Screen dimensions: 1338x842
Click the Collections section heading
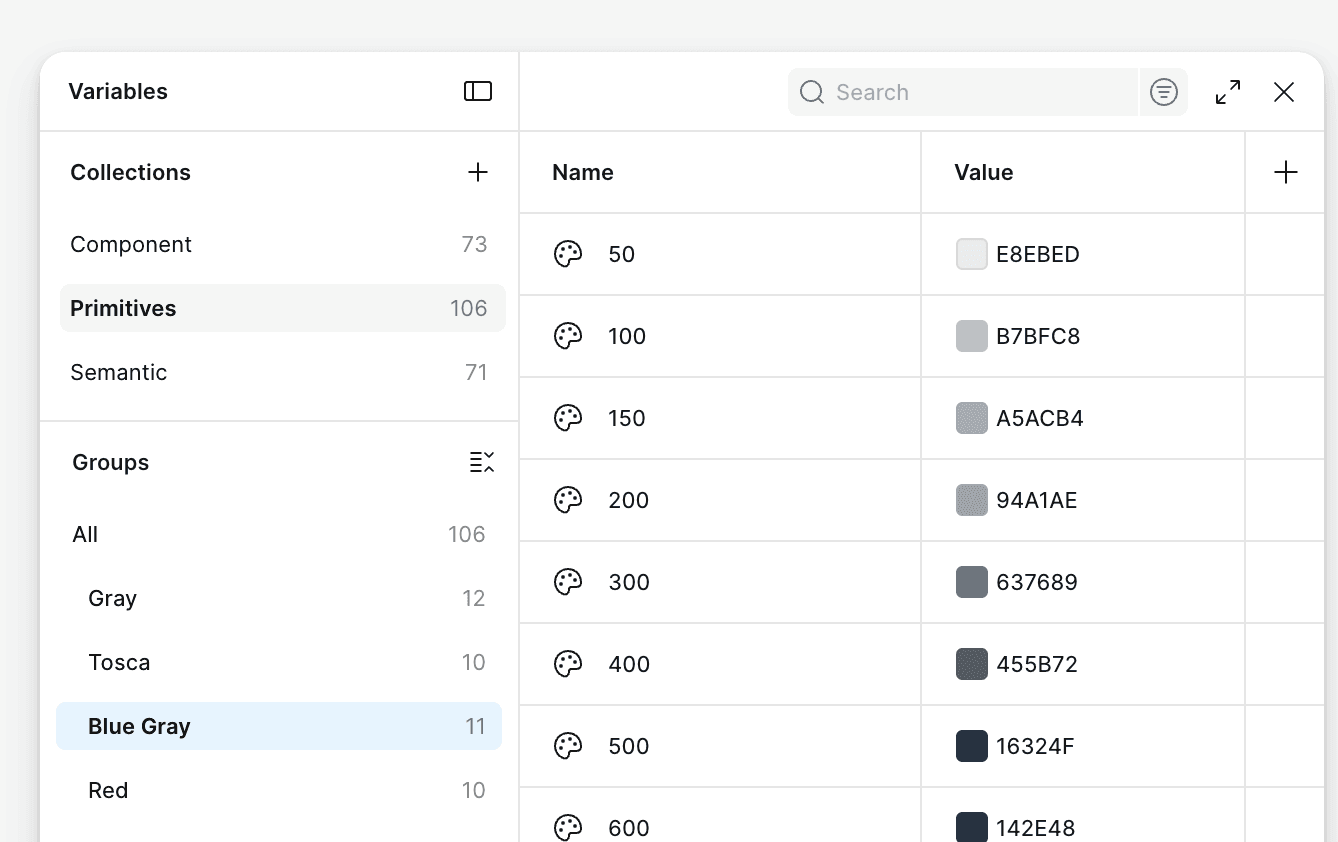[130, 172]
